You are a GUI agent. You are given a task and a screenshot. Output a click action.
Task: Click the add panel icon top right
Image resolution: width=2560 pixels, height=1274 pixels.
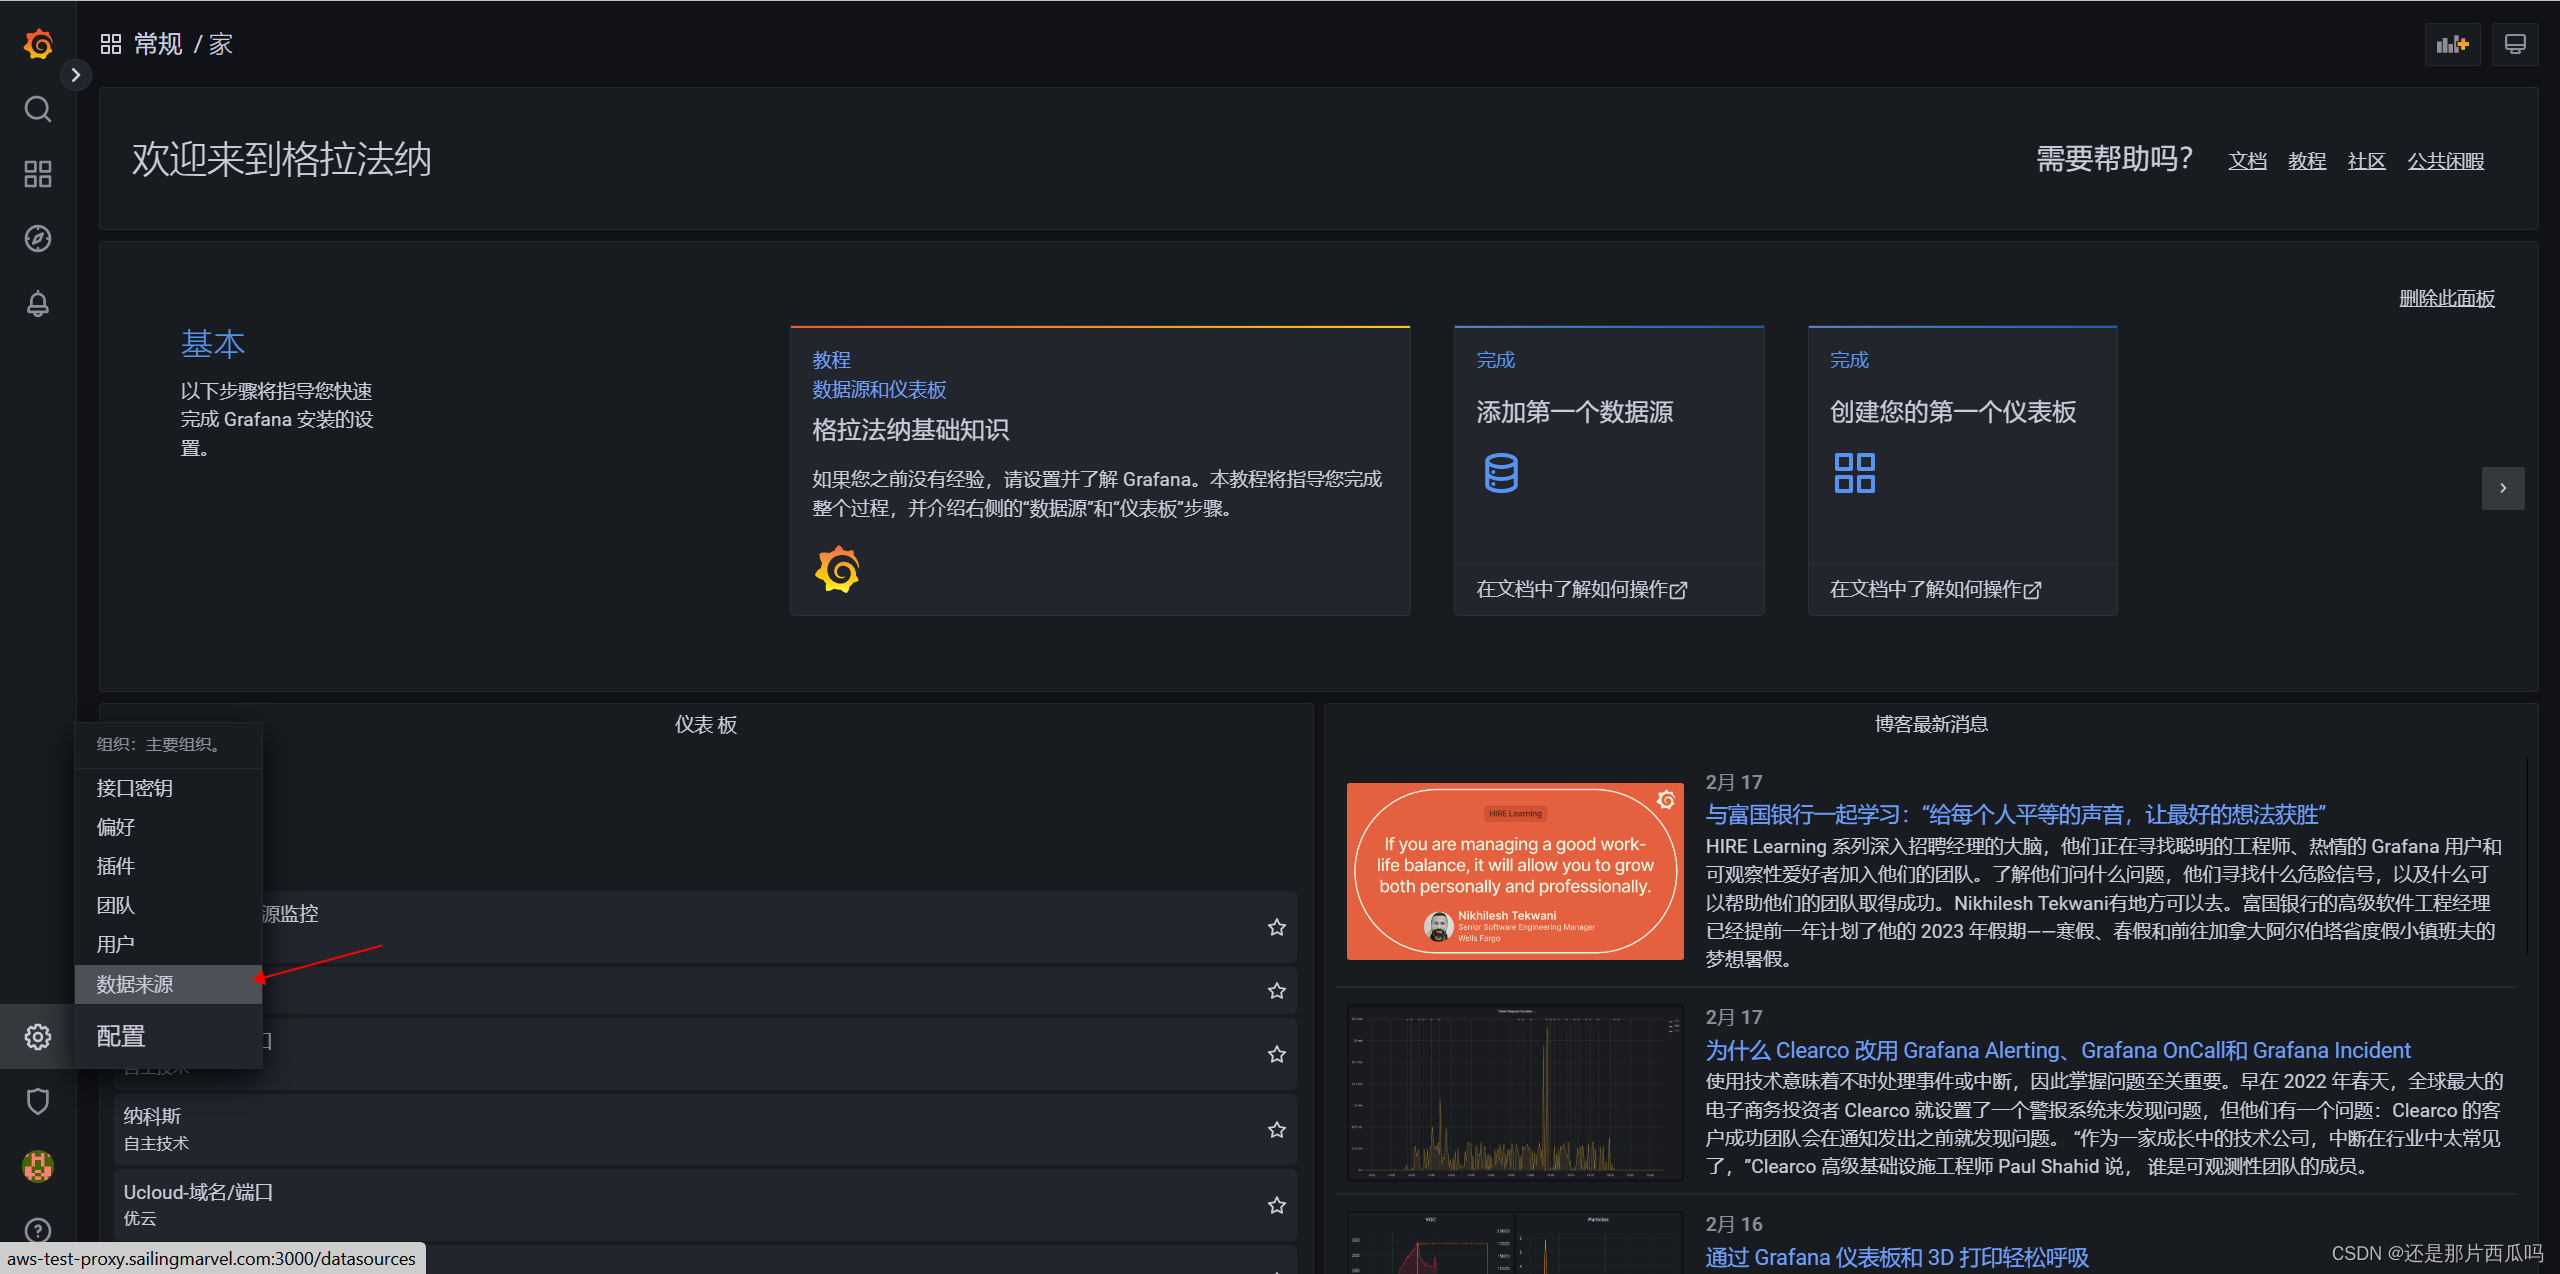(2452, 44)
